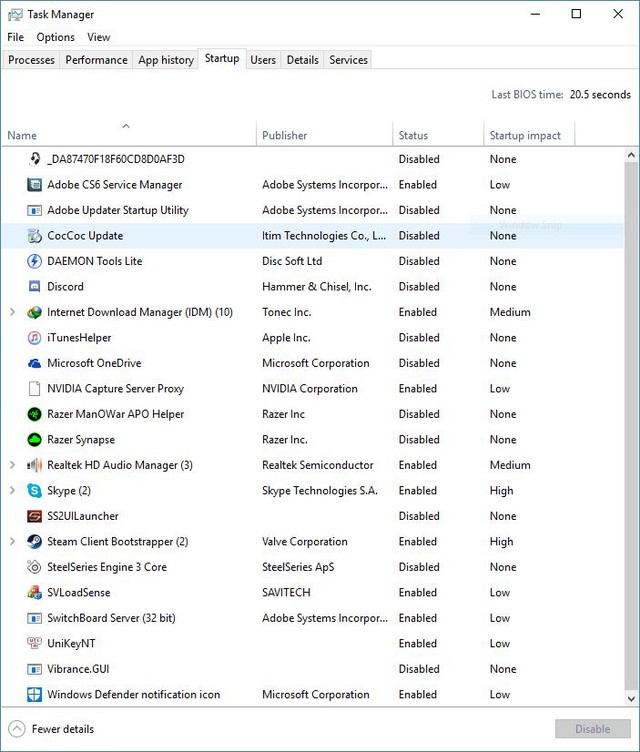Click the iTunesHelper music icon
640x752 pixels.
[x=34, y=338]
